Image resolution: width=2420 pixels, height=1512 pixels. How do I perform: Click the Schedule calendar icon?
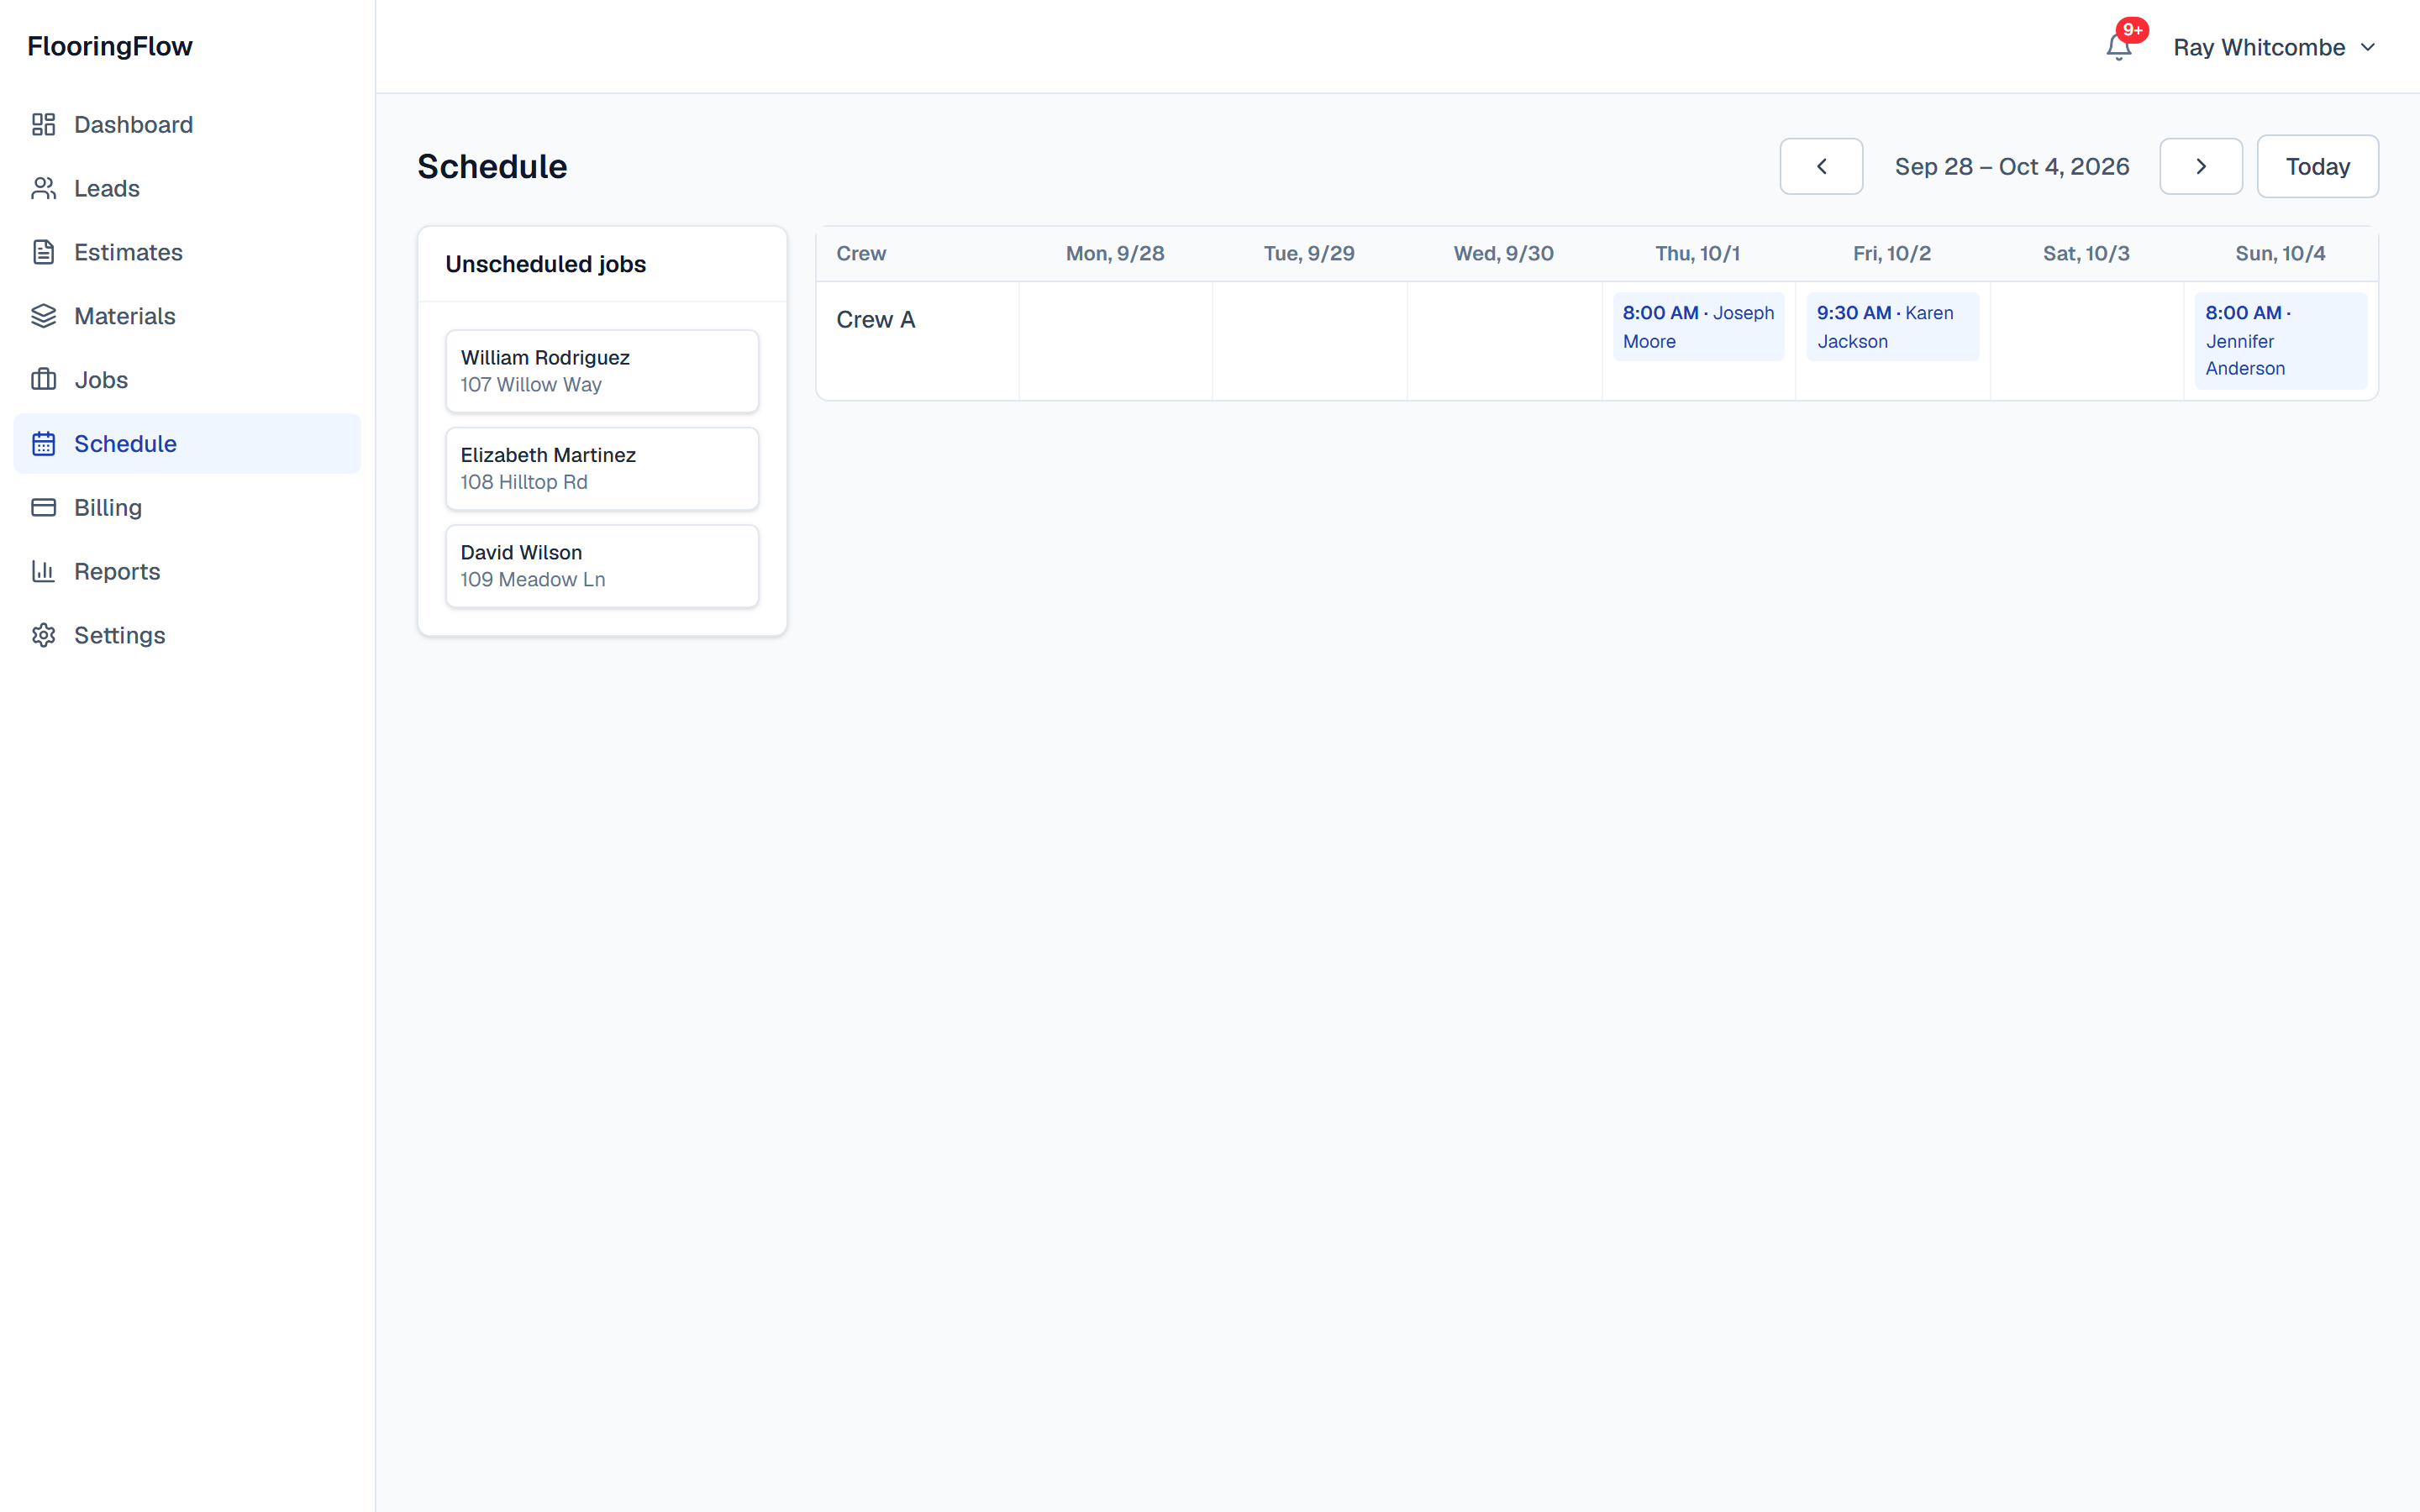pyautogui.click(x=43, y=443)
